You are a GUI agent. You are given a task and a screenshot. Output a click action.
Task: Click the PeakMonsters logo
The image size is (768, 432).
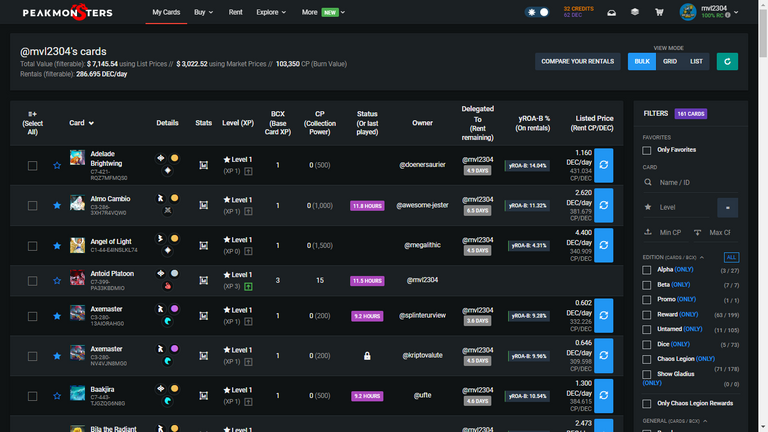[68, 13]
